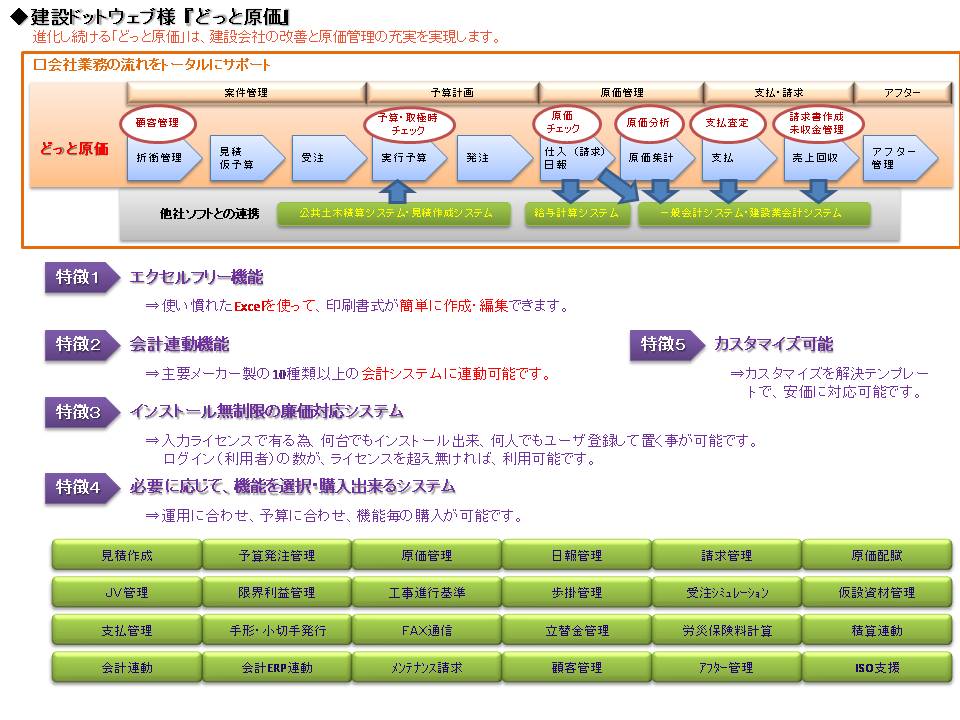
Task: Click the 公共土木積算システム・見積作成システム bar
Action: (x=394, y=214)
